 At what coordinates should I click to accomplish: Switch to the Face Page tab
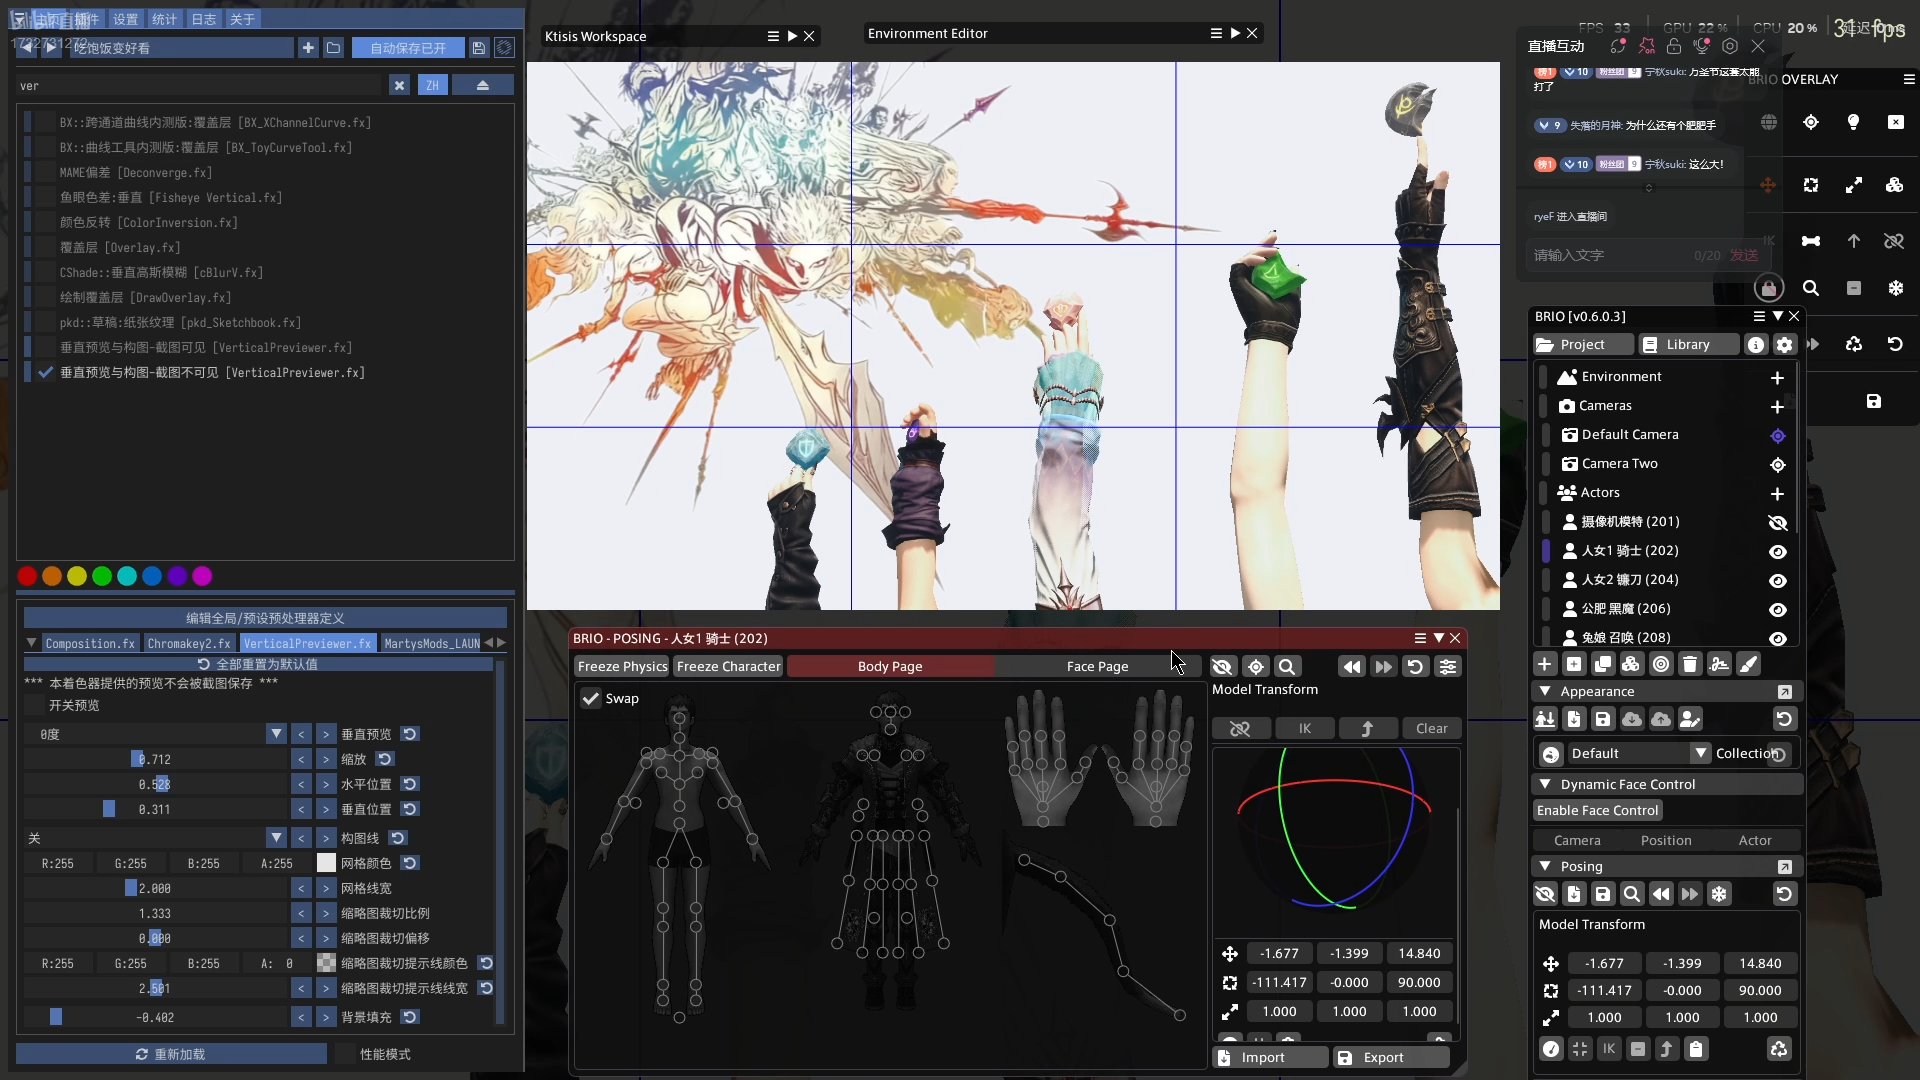(x=1096, y=666)
